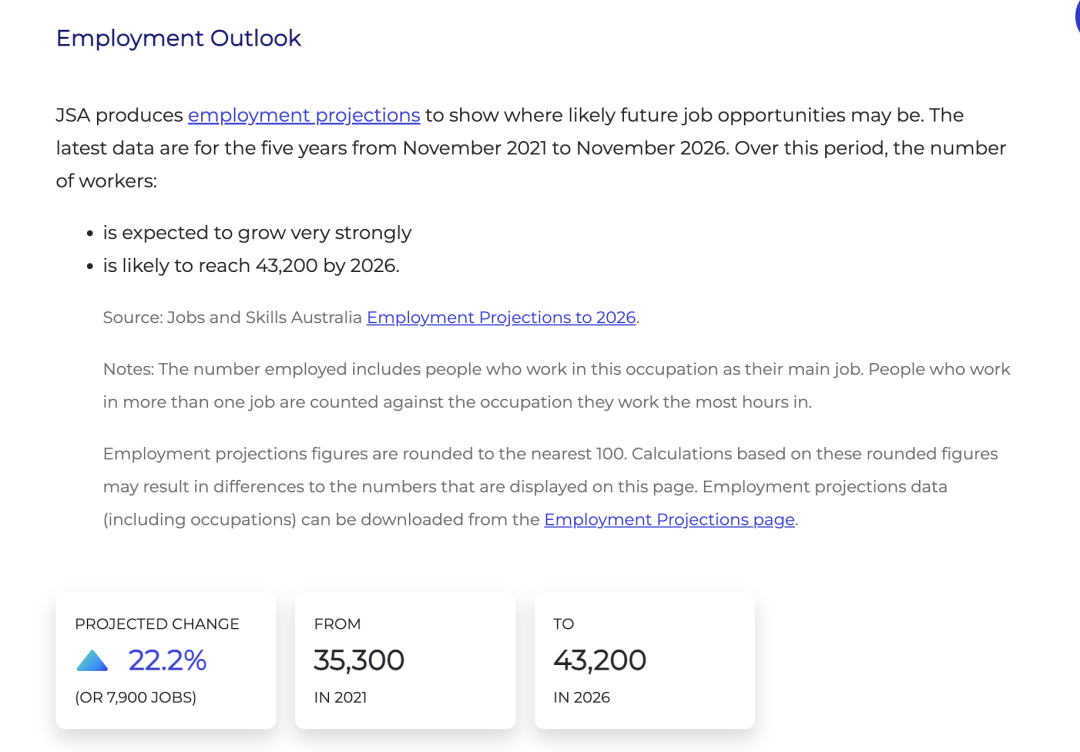Click the 'Notes:' paragraph about number employed
Viewport: 1080px width, 752px height.
(x=556, y=385)
